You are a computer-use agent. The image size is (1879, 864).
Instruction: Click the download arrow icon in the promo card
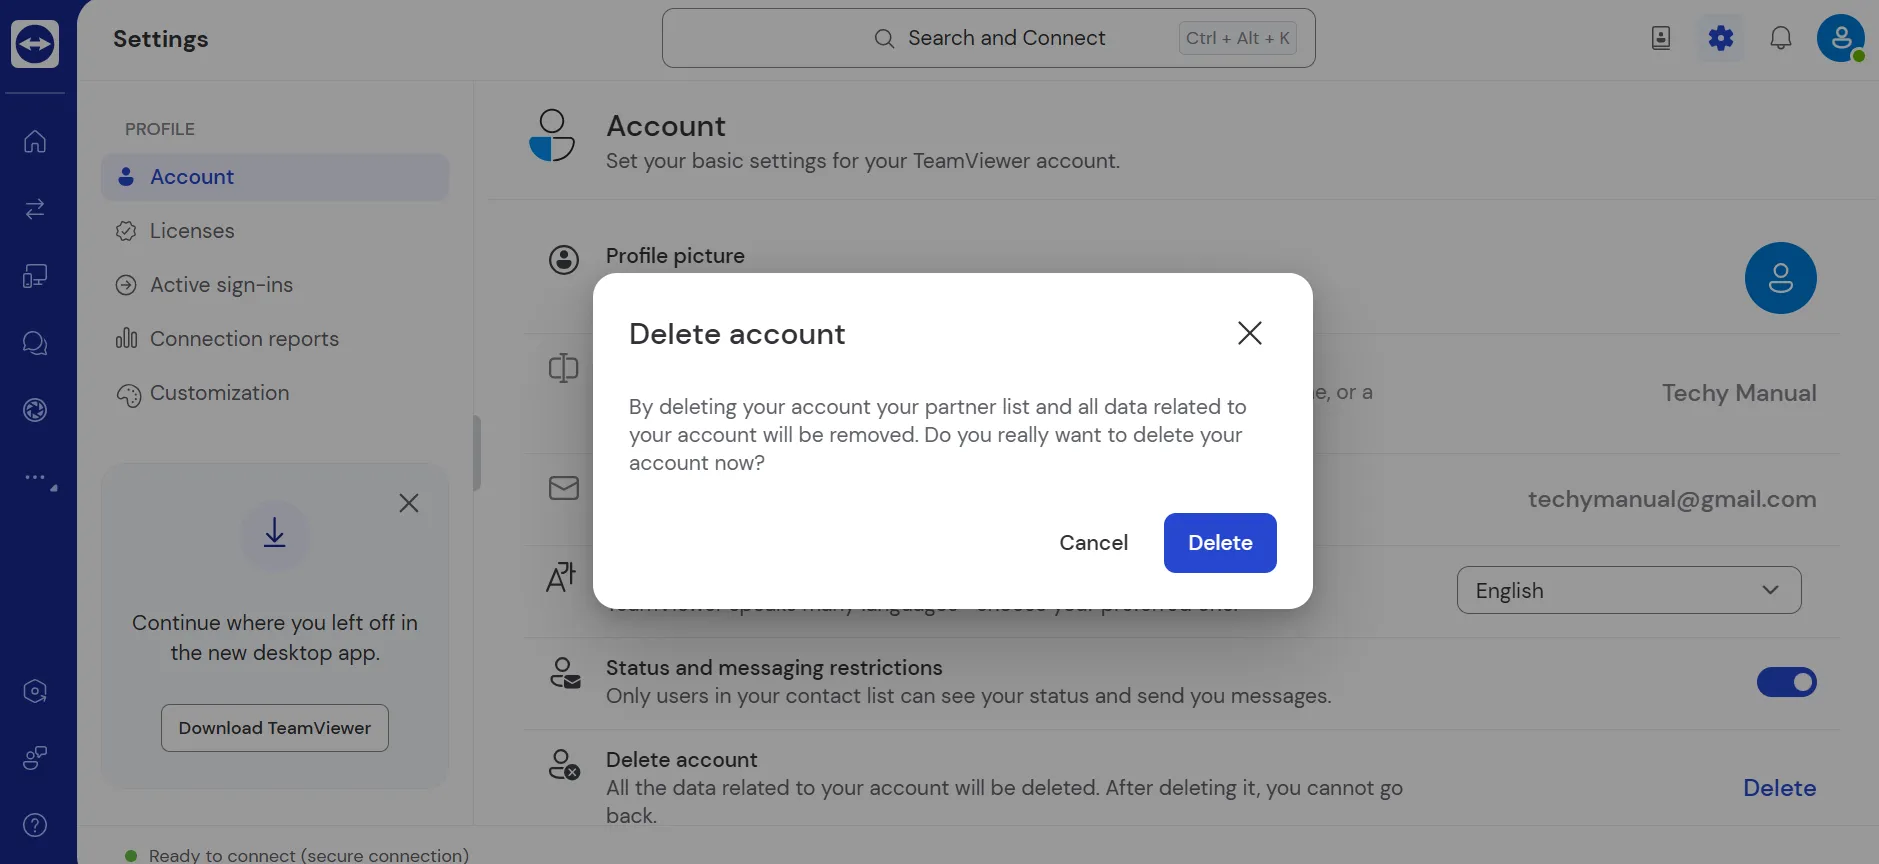click(275, 535)
